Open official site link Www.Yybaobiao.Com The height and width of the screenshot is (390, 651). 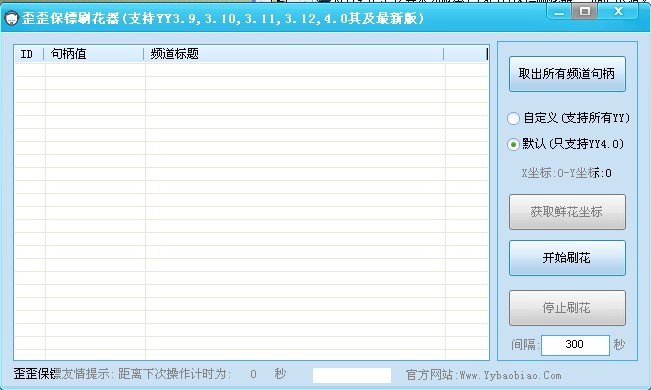pyautogui.click(x=510, y=375)
